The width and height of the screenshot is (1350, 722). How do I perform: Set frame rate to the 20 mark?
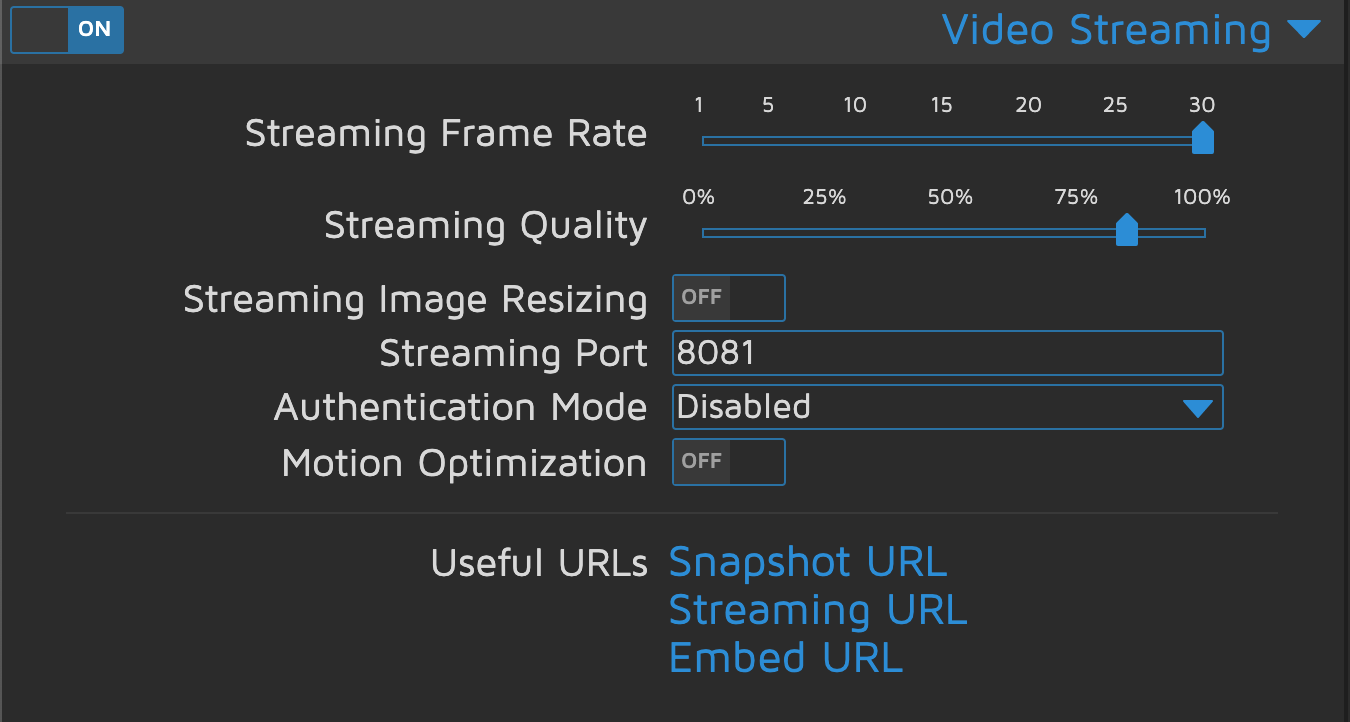[x=1028, y=141]
